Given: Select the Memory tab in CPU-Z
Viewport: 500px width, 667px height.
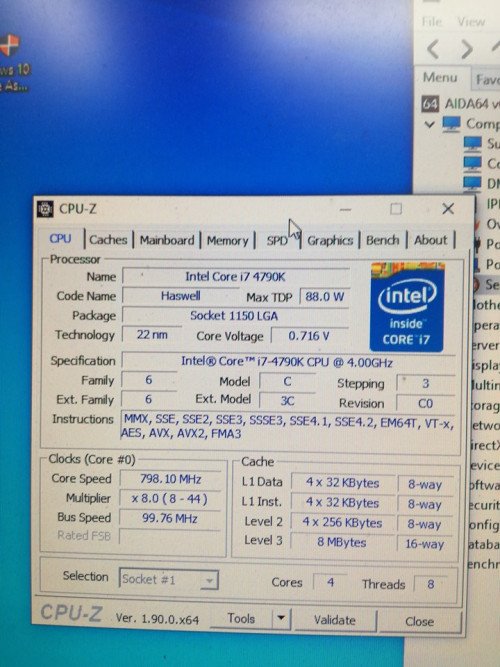Looking at the screenshot, I should 228,241.
